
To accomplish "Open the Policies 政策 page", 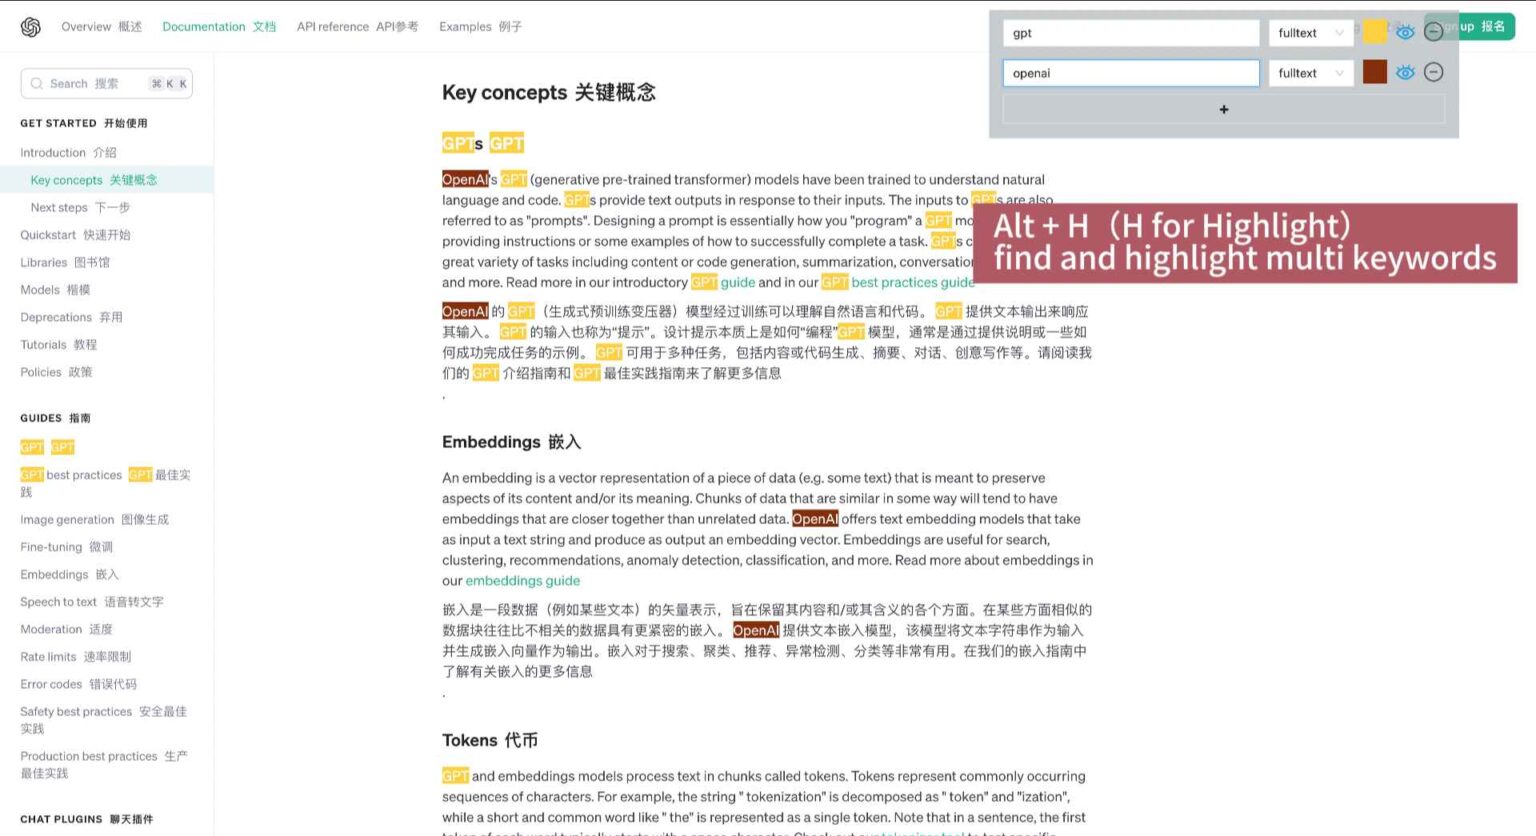I will (56, 372).
